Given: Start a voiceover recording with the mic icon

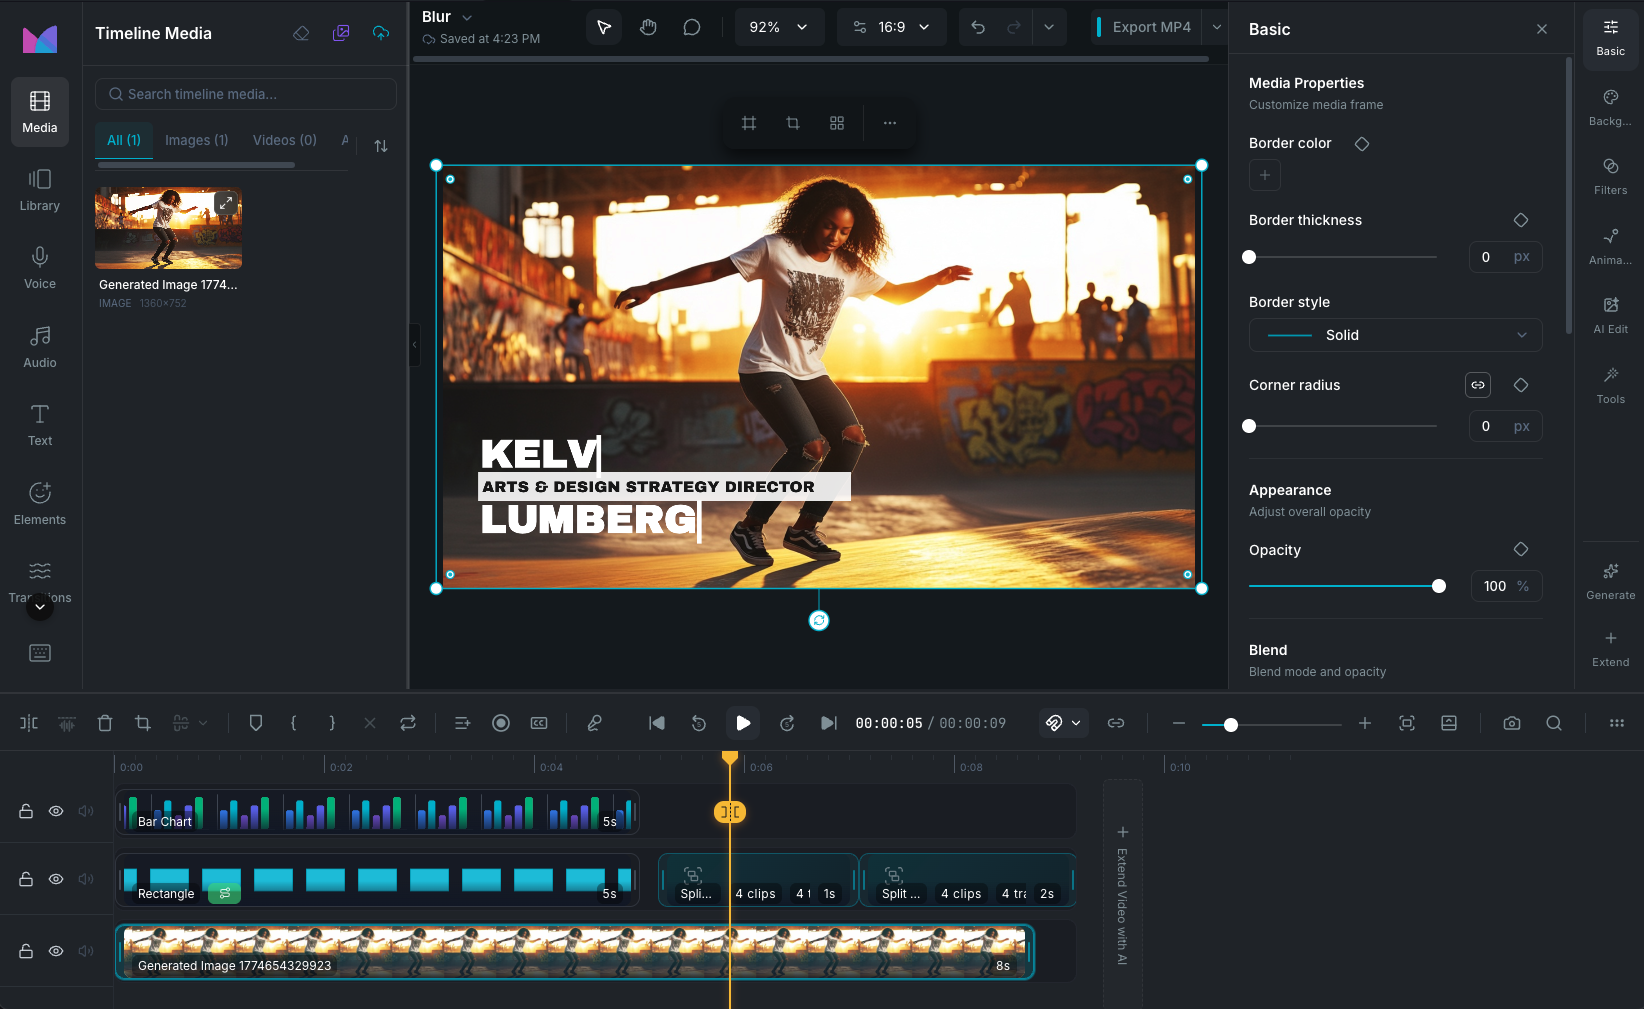Looking at the screenshot, I should click(595, 722).
